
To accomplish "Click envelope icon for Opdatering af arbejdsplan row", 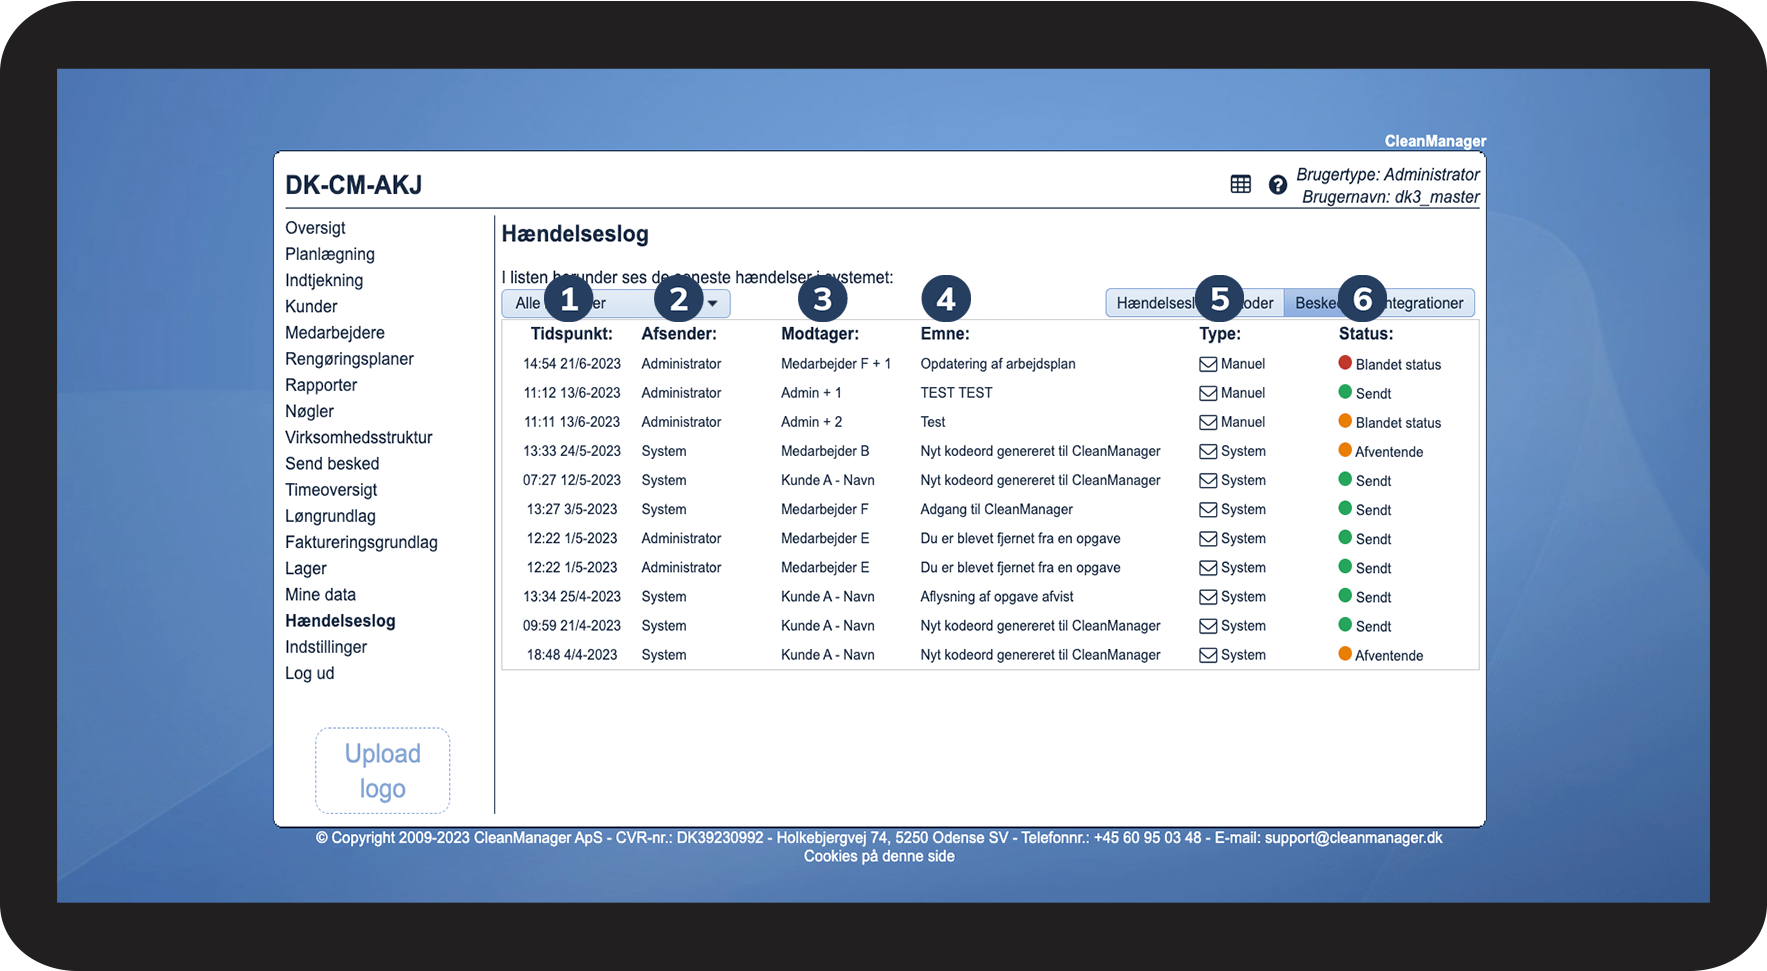I will pos(1208,364).
